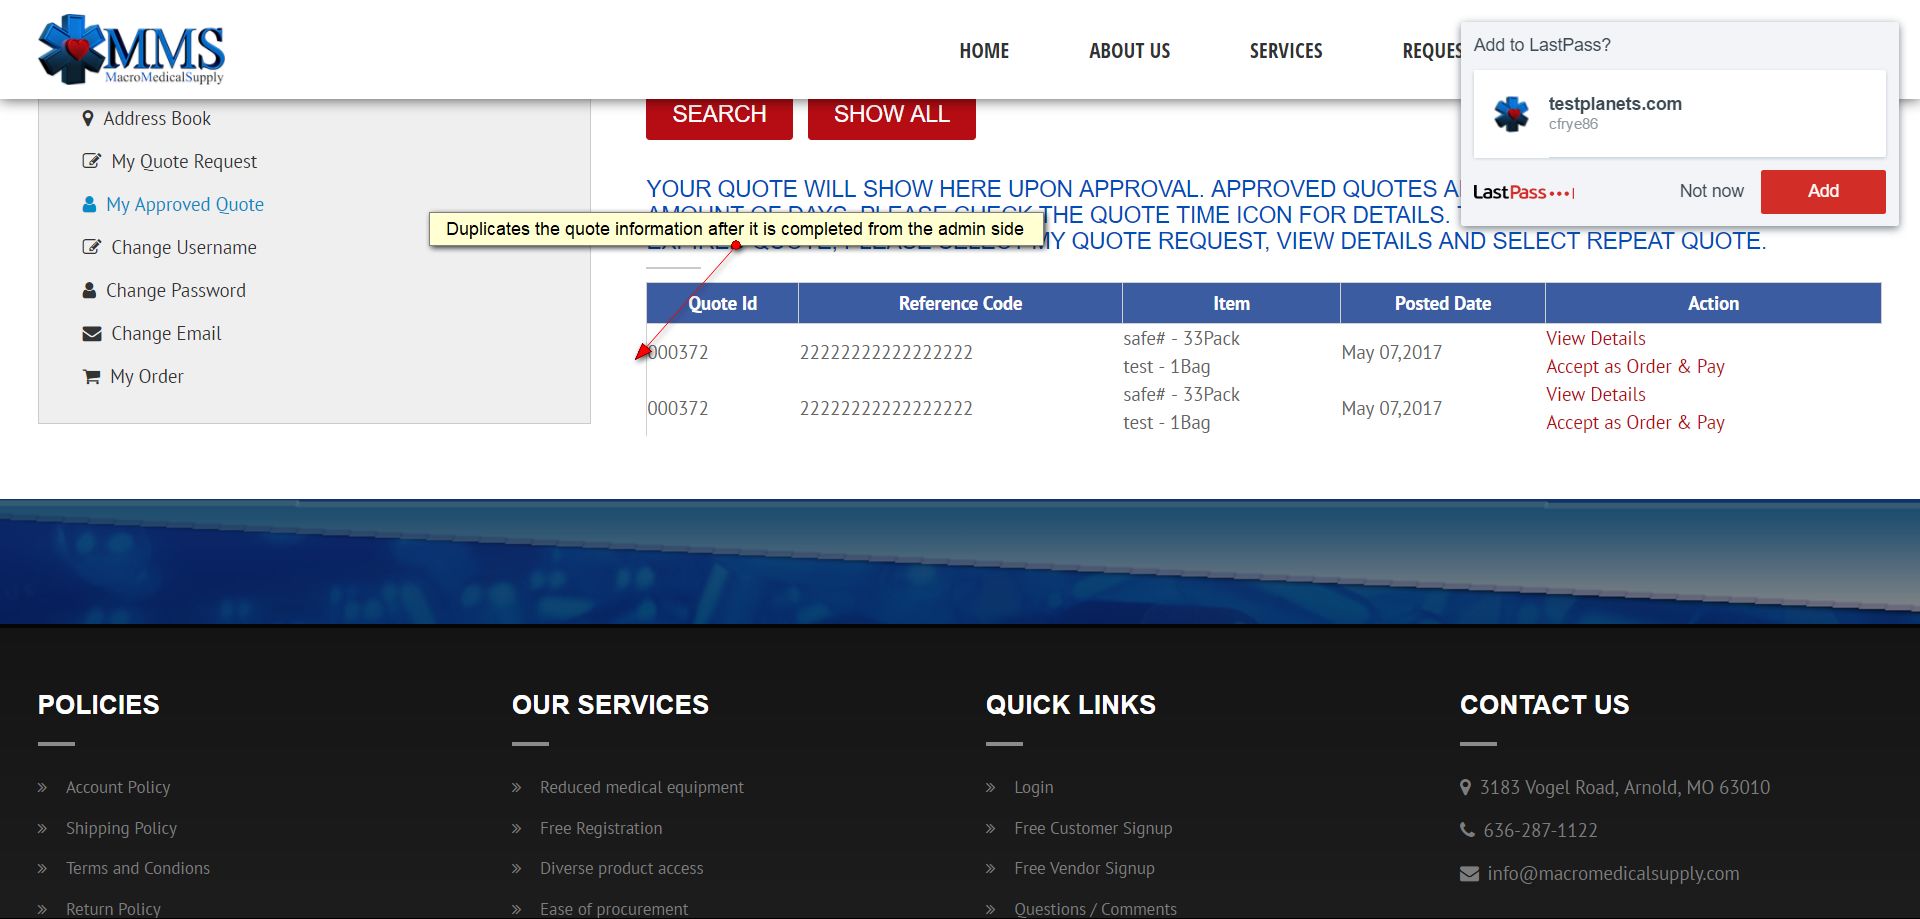Viewport: 1920px width, 919px height.
Task: Click the phone number 636-287-1122
Action: 1540,830
